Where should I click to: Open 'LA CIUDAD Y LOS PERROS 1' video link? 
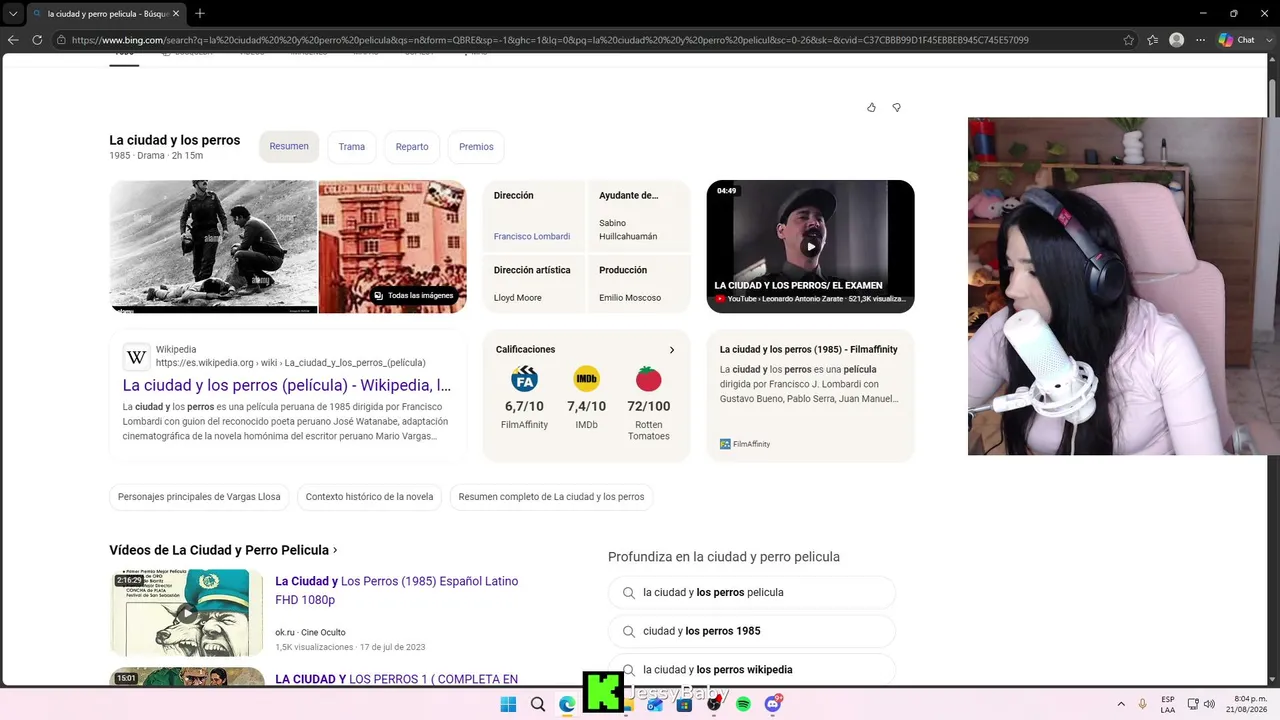click(x=397, y=679)
